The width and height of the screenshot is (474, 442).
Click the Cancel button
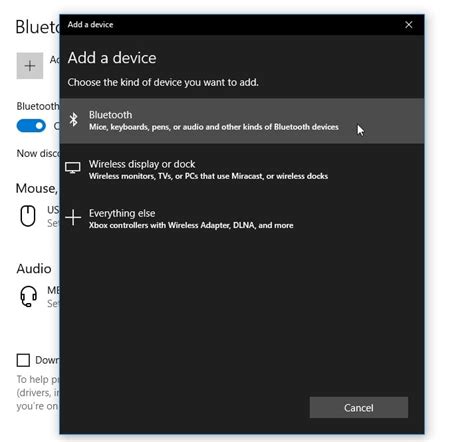coord(359,407)
